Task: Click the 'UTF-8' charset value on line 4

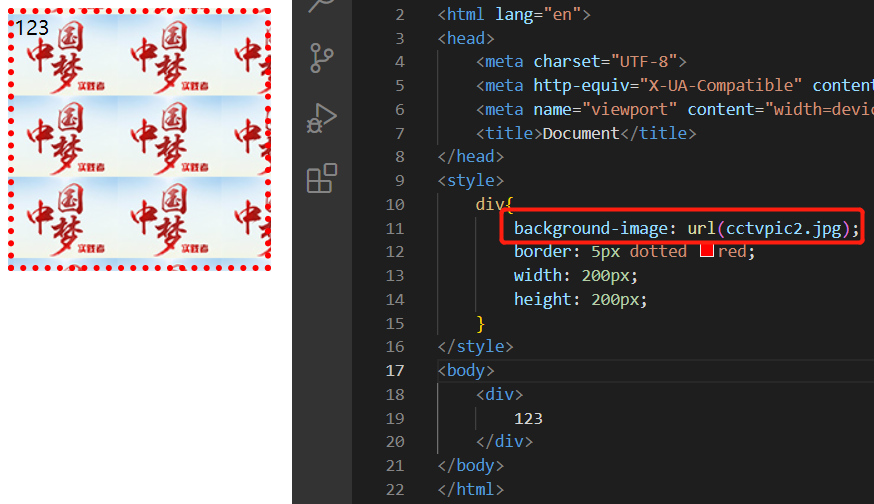Action: click(649, 61)
